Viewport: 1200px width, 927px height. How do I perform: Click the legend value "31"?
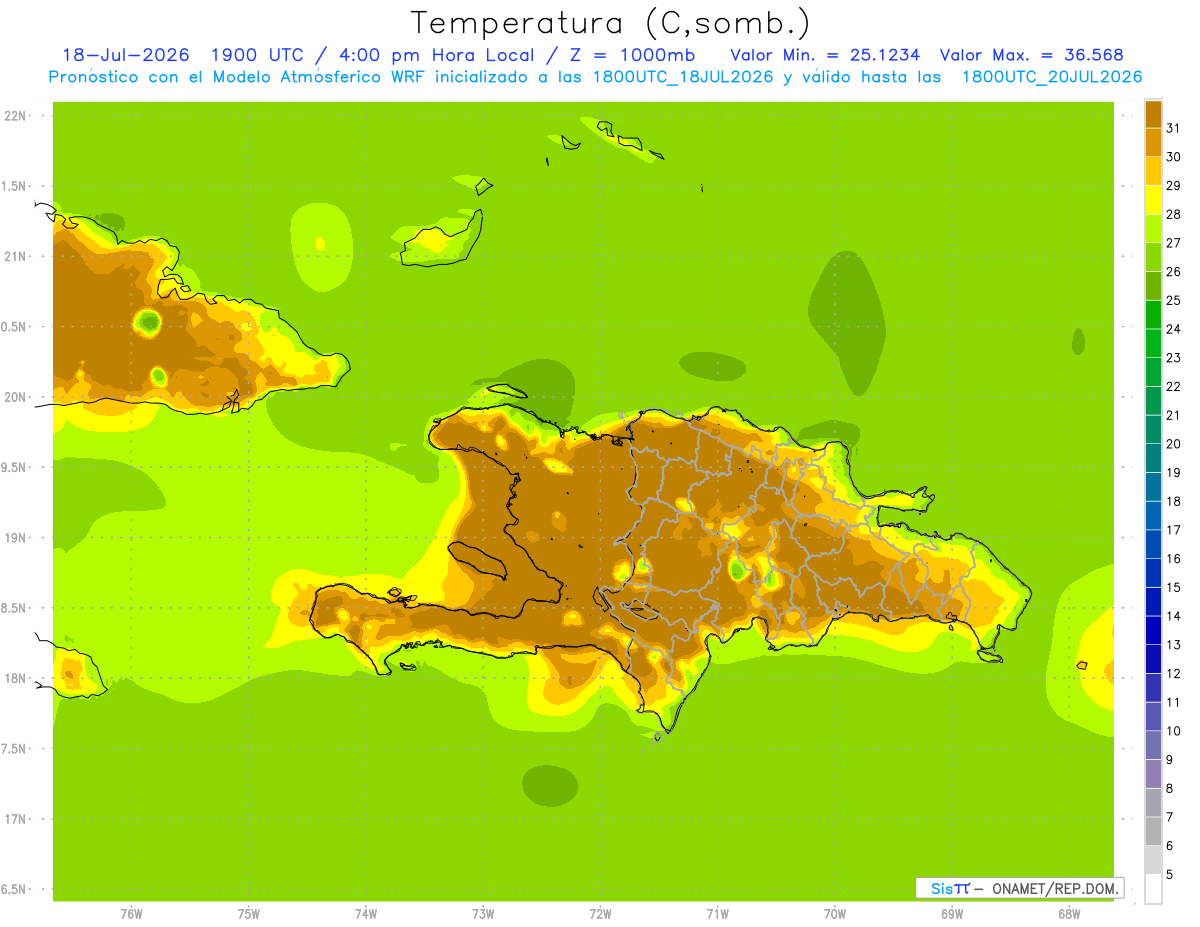click(x=1173, y=128)
